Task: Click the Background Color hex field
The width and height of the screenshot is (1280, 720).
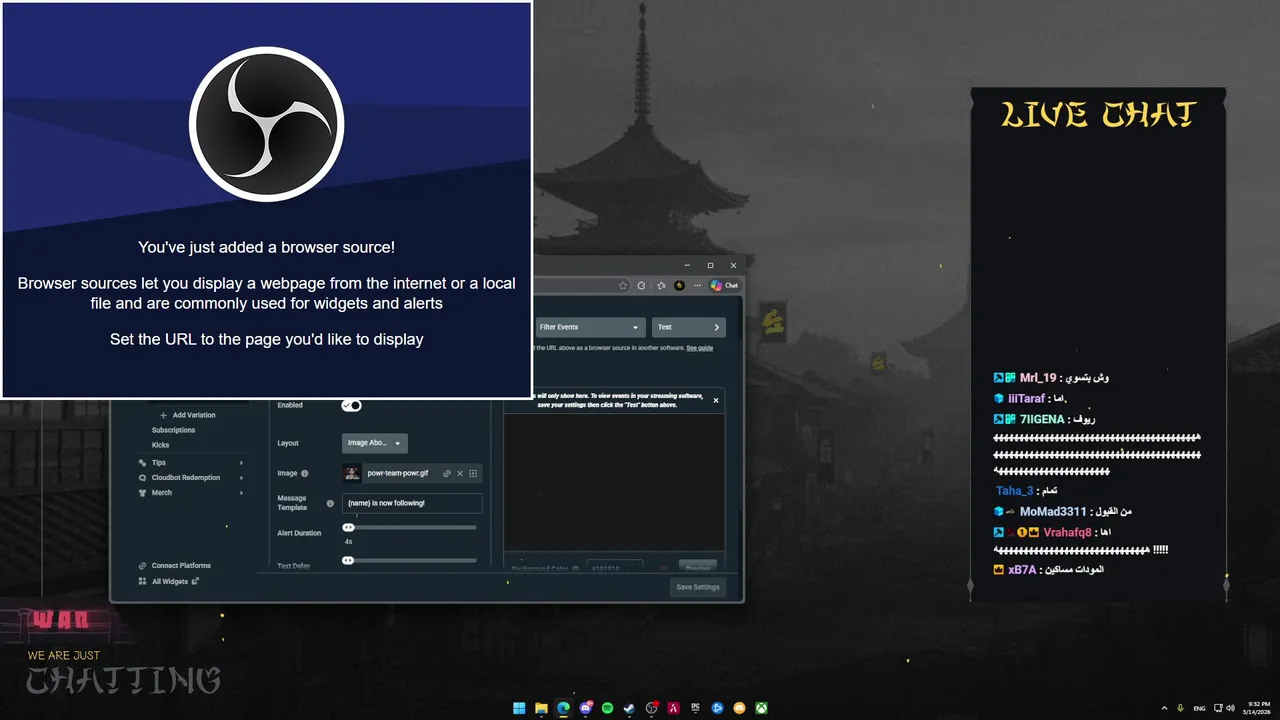Action: [x=614, y=568]
